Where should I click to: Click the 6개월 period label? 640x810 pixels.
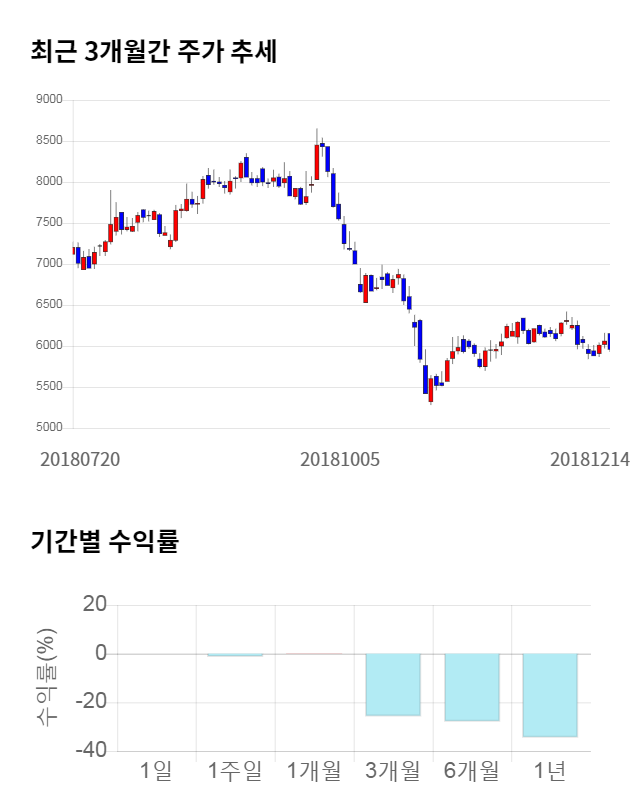click(x=472, y=771)
